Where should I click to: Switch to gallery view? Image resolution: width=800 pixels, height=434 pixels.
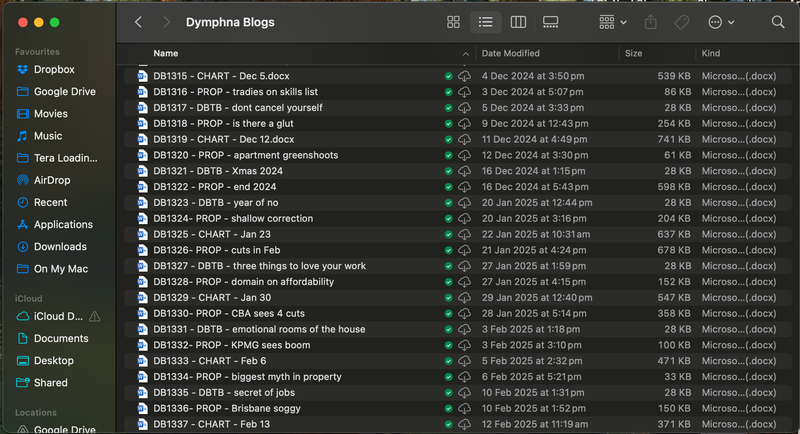tap(550, 22)
